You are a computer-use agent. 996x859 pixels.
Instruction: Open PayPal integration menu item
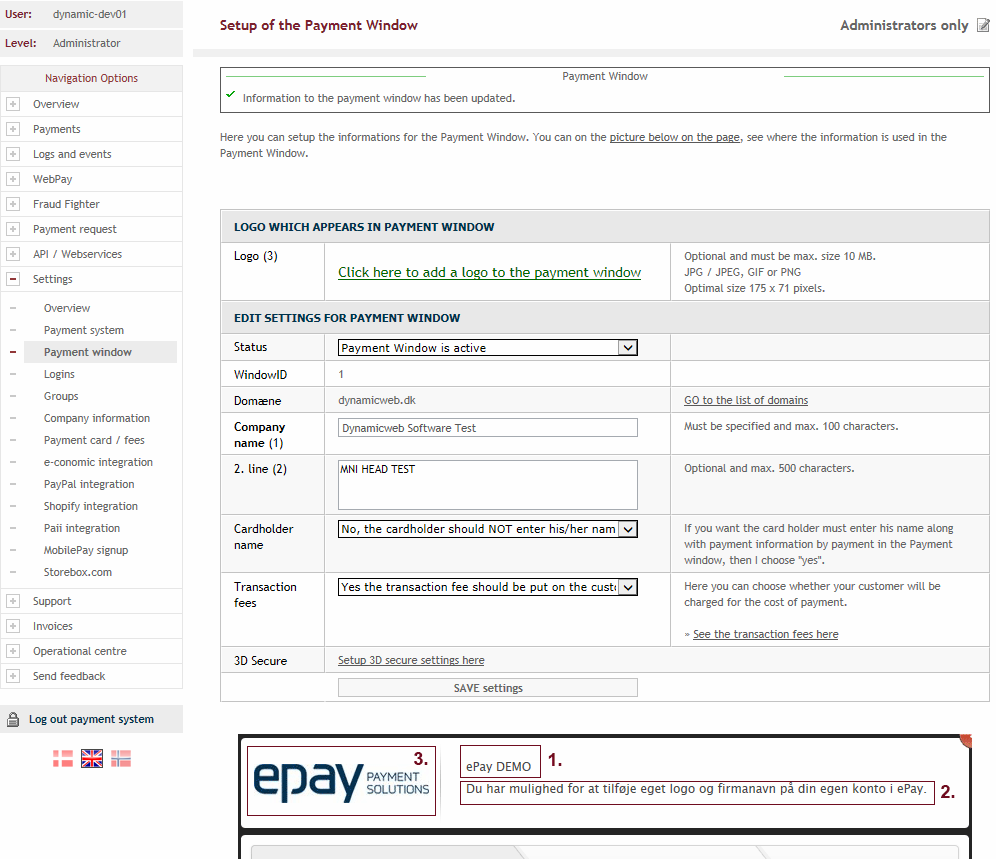[x=89, y=484]
